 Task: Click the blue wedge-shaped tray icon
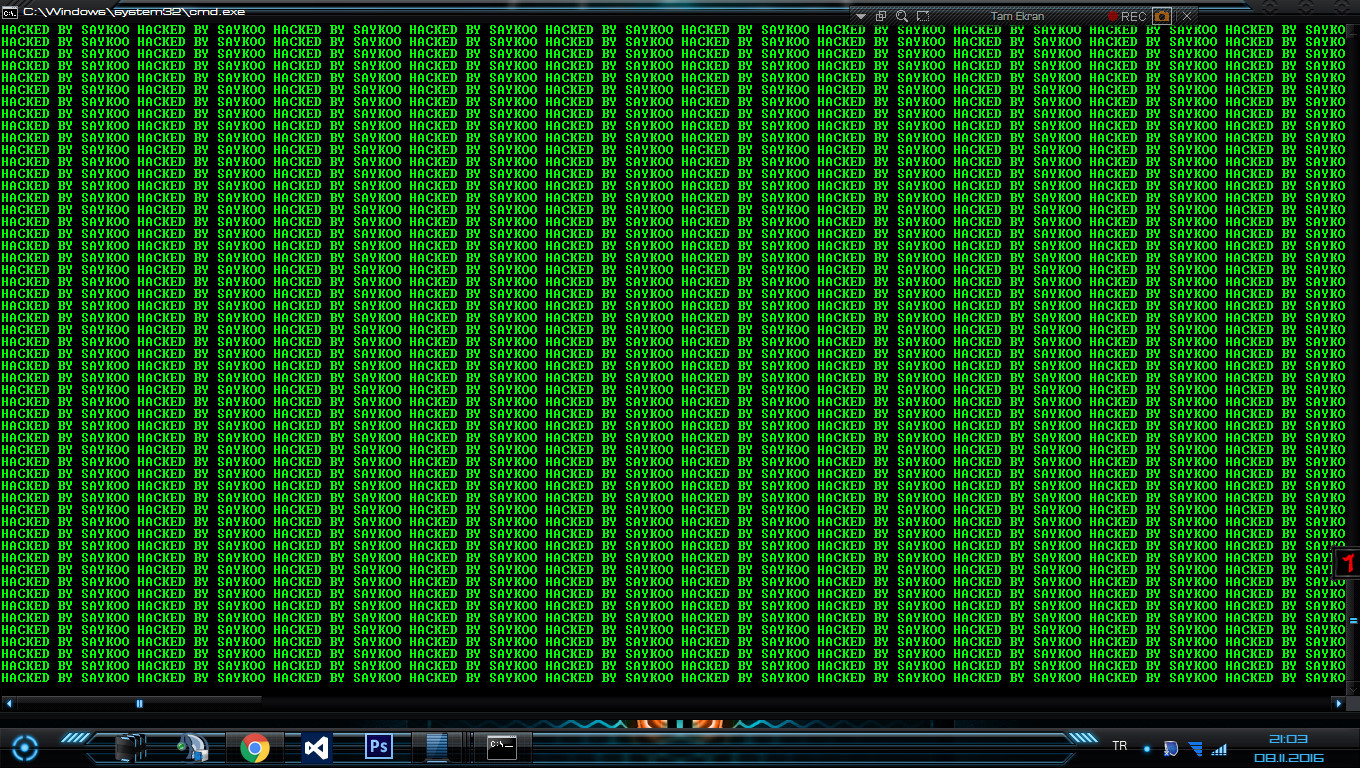click(x=1196, y=748)
